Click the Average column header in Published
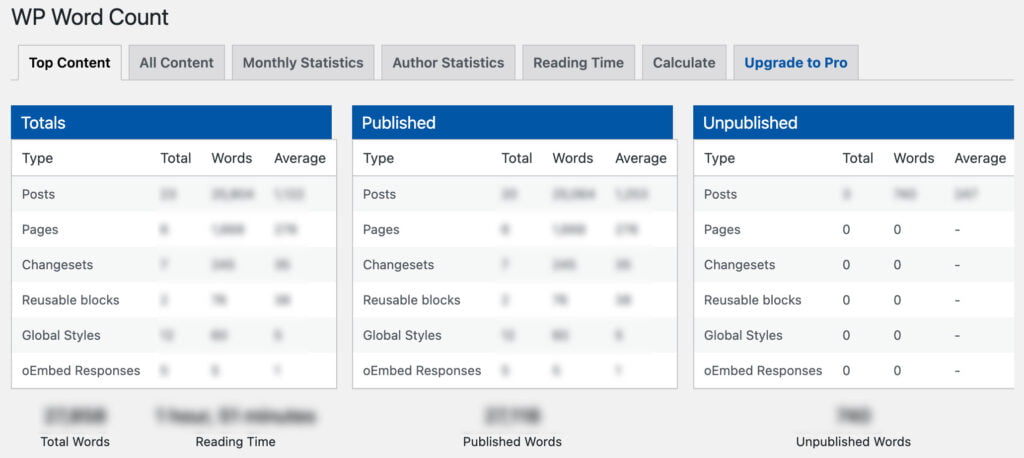1024x458 pixels. 641,158
